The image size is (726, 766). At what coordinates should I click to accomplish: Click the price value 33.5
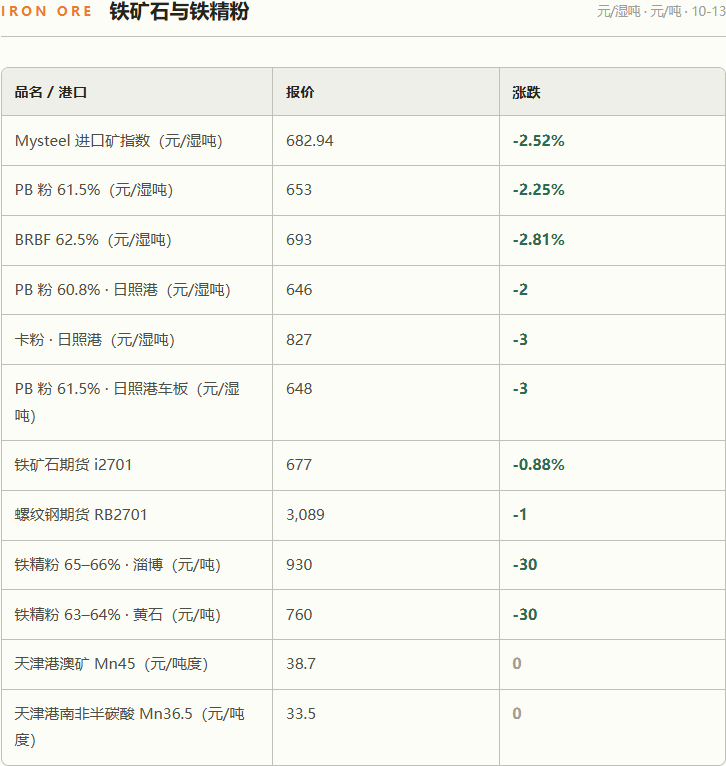click(301, 714)
